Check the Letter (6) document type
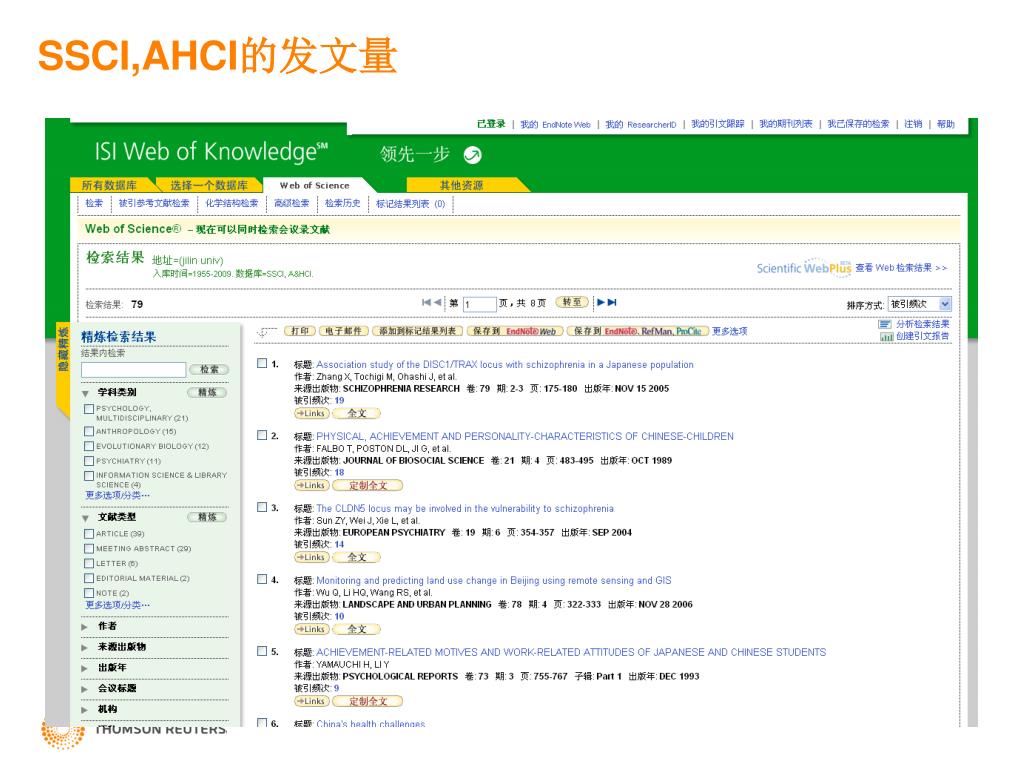1024x768 pixels. (x=89, y=564)
